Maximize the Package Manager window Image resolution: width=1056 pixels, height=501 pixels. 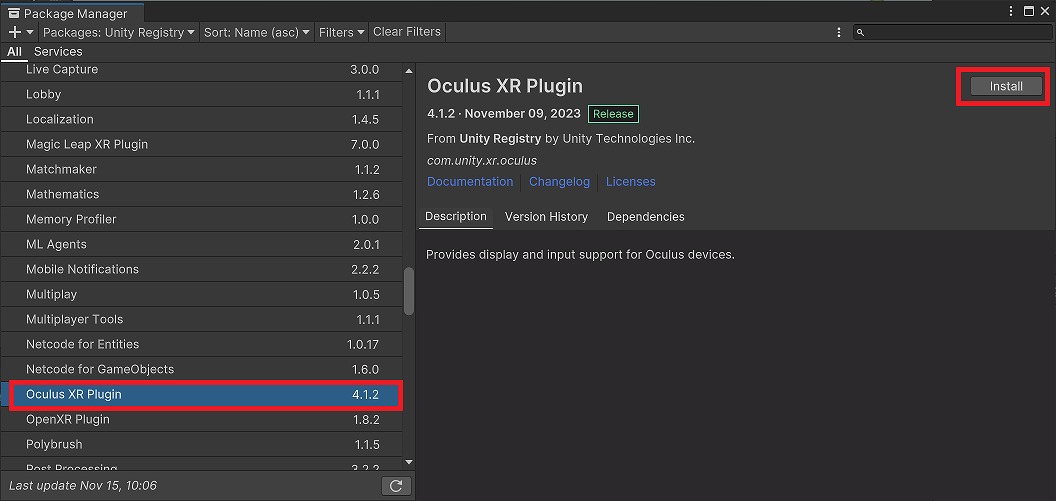pyautogui.click(x=1028, y=11)
